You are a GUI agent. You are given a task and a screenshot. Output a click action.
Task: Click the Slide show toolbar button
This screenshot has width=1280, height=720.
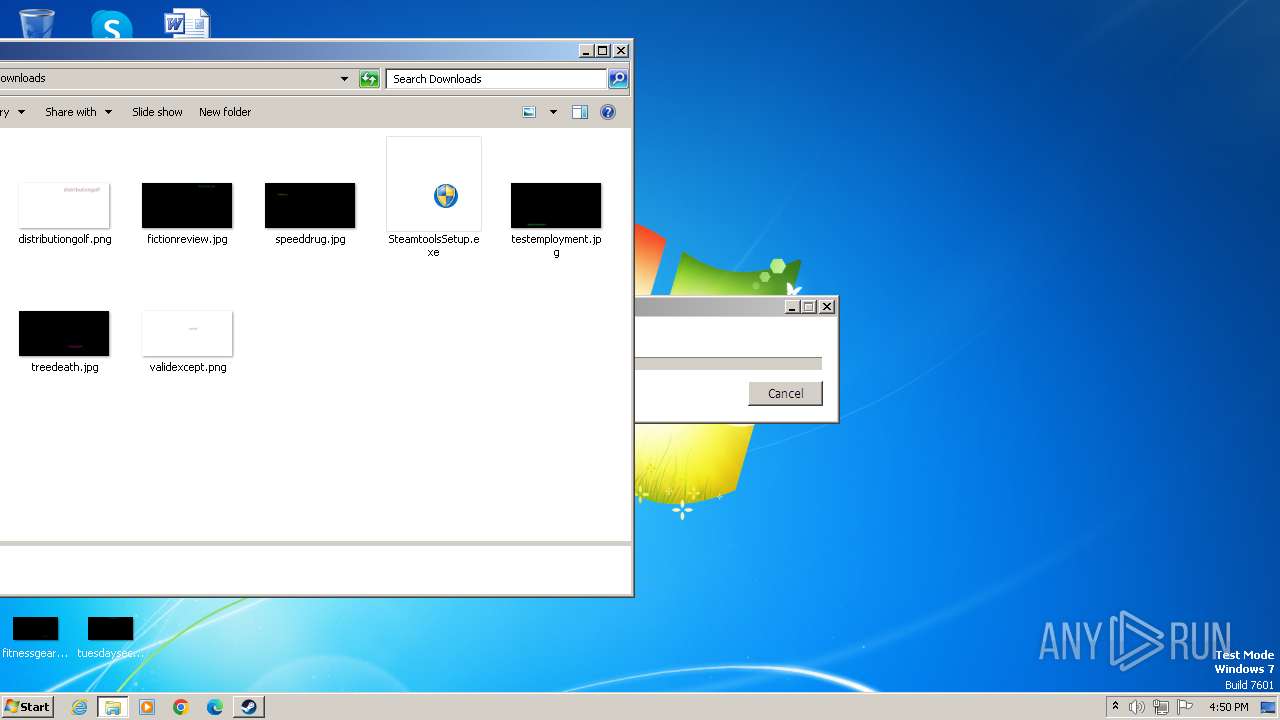157,112
